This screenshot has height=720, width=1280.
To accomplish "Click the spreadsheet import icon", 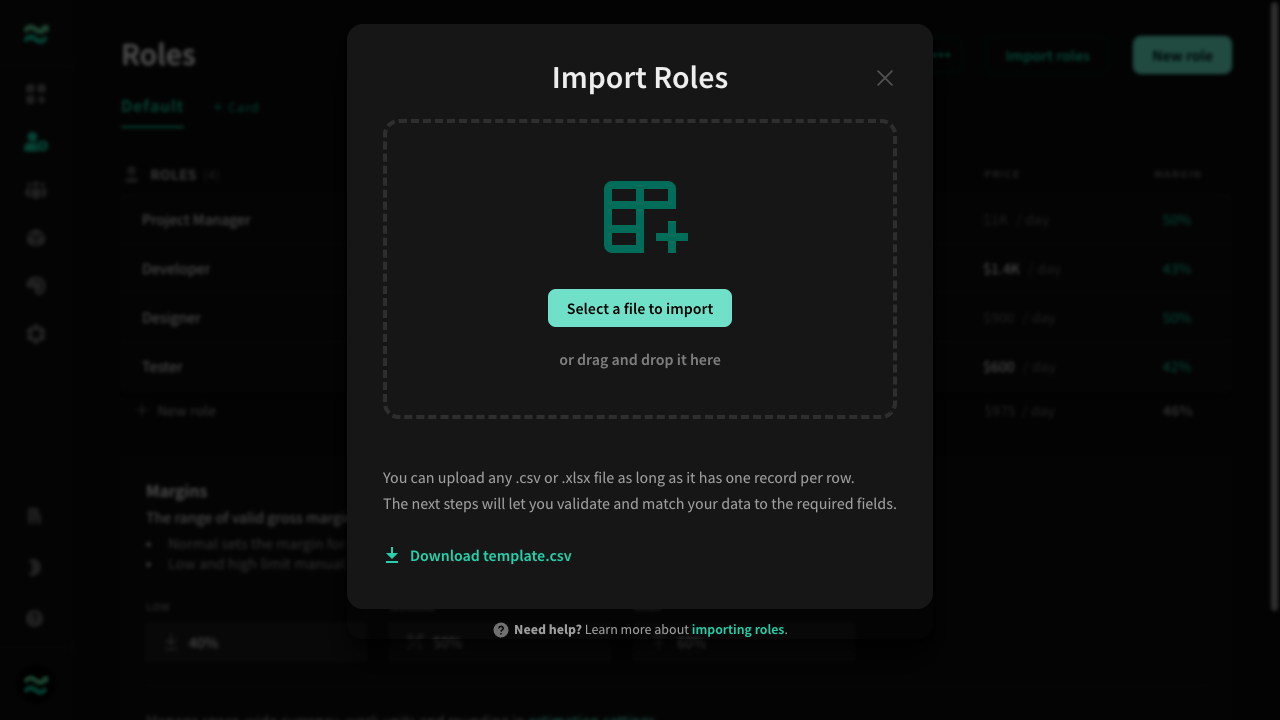I will [645, 217].
